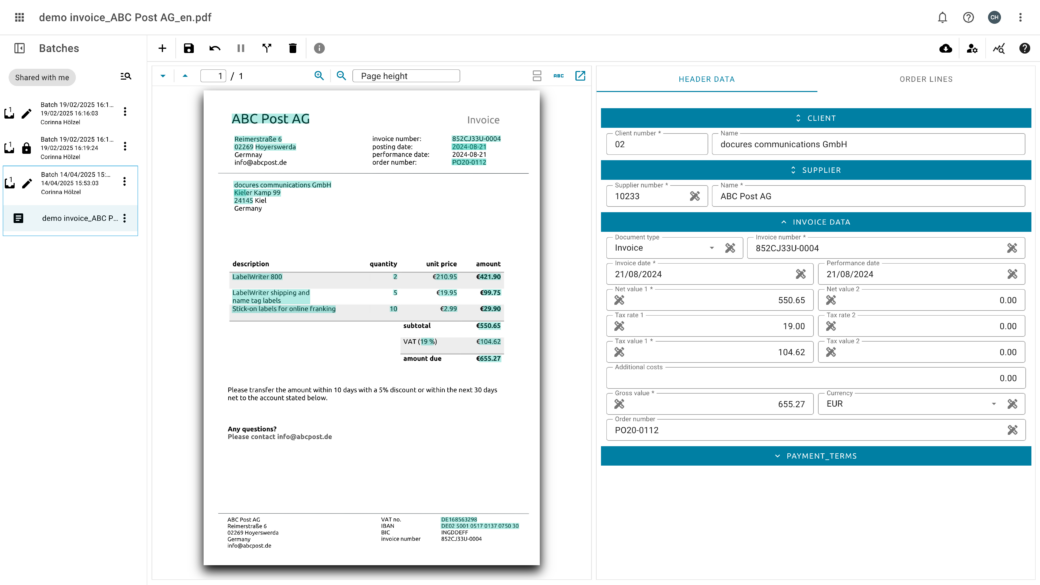Open batch search filter icon
This screenshot has height=585, width=1040.
[x=125, y=77]
